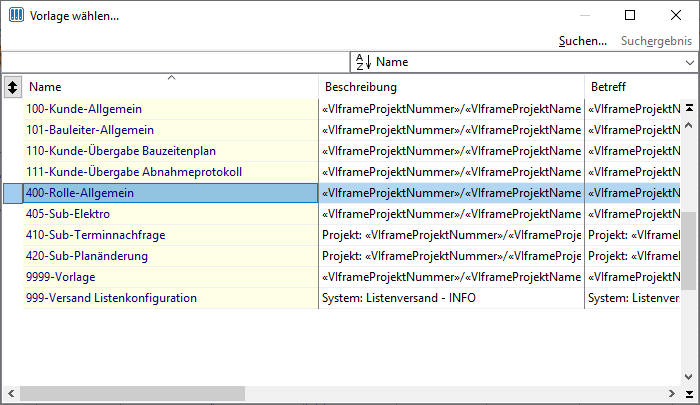Click the app icon in title bar
The image size is (700, 405).
[x=16, y=15]
